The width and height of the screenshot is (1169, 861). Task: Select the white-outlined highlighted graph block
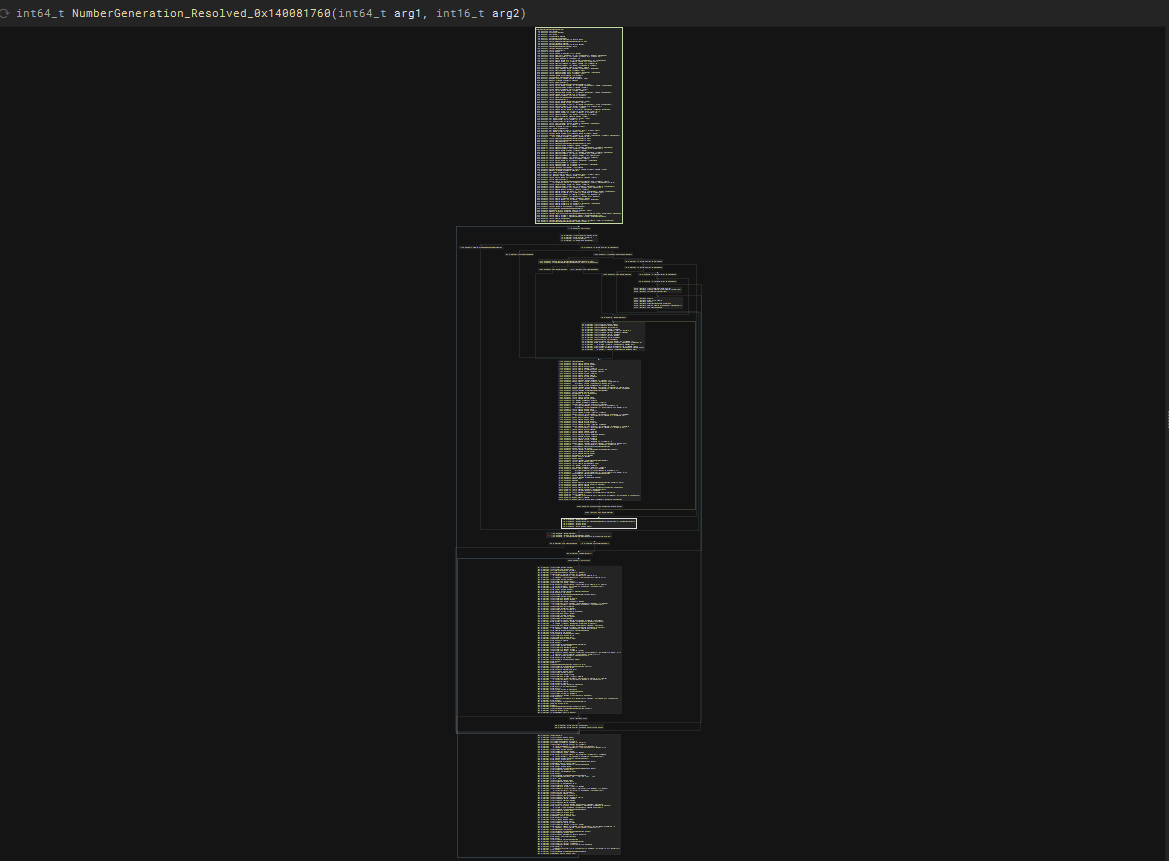point(598,523)
